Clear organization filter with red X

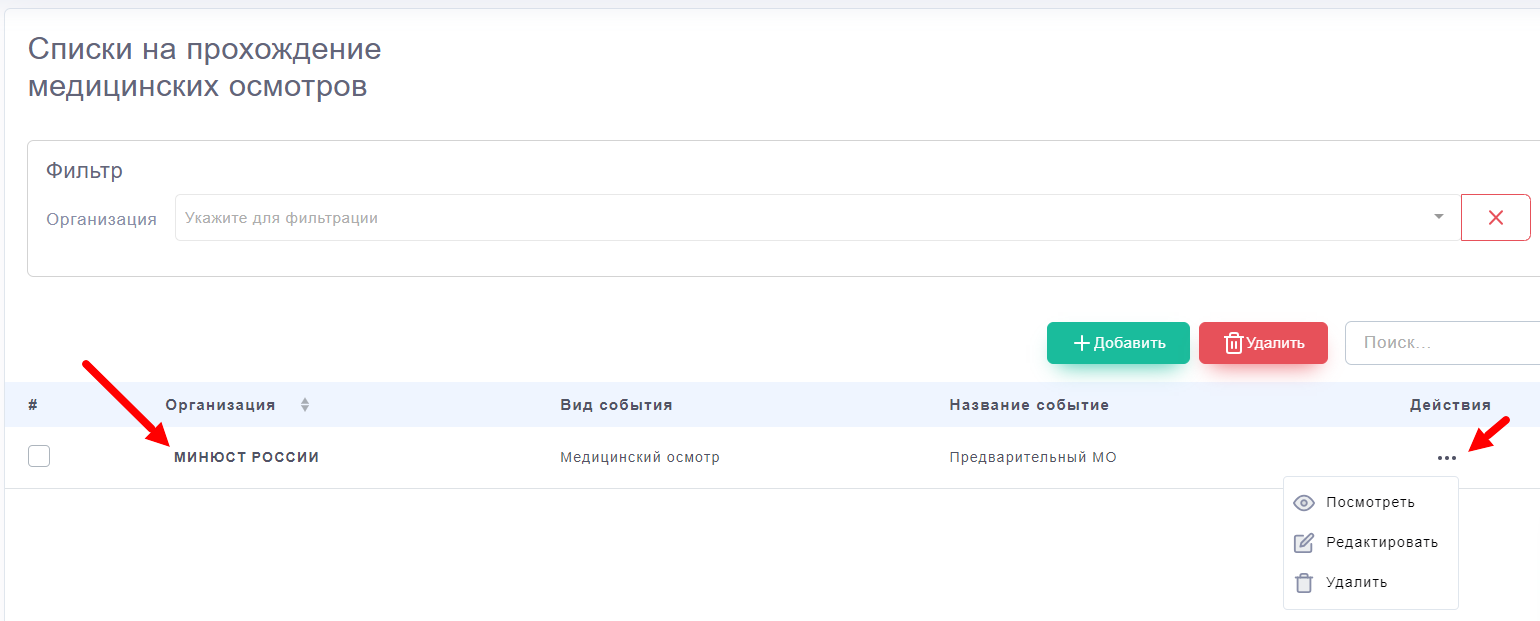[1495, 218]
